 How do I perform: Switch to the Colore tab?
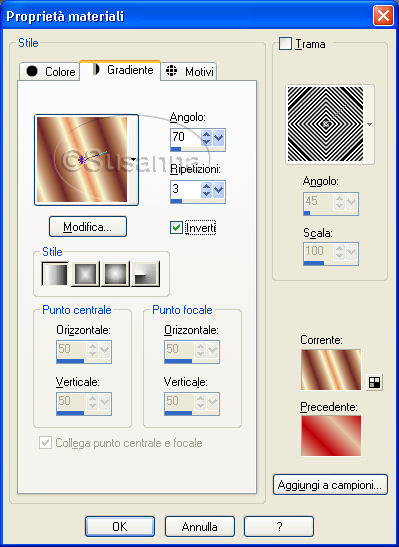tap(50, 71)
